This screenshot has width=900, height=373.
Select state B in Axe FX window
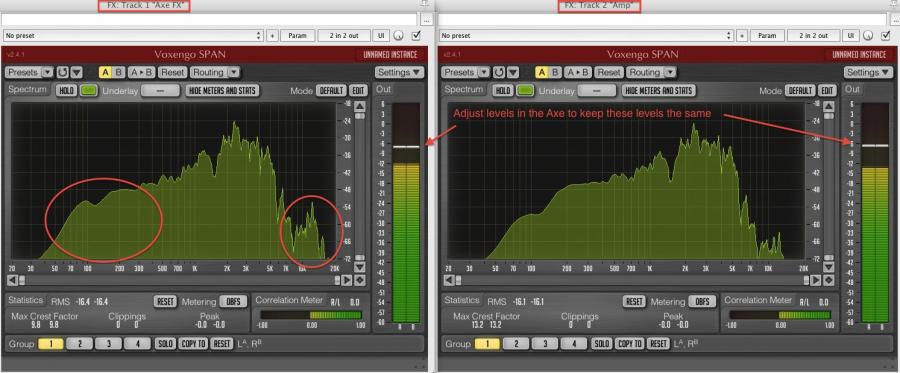click(x=119, y=72)
